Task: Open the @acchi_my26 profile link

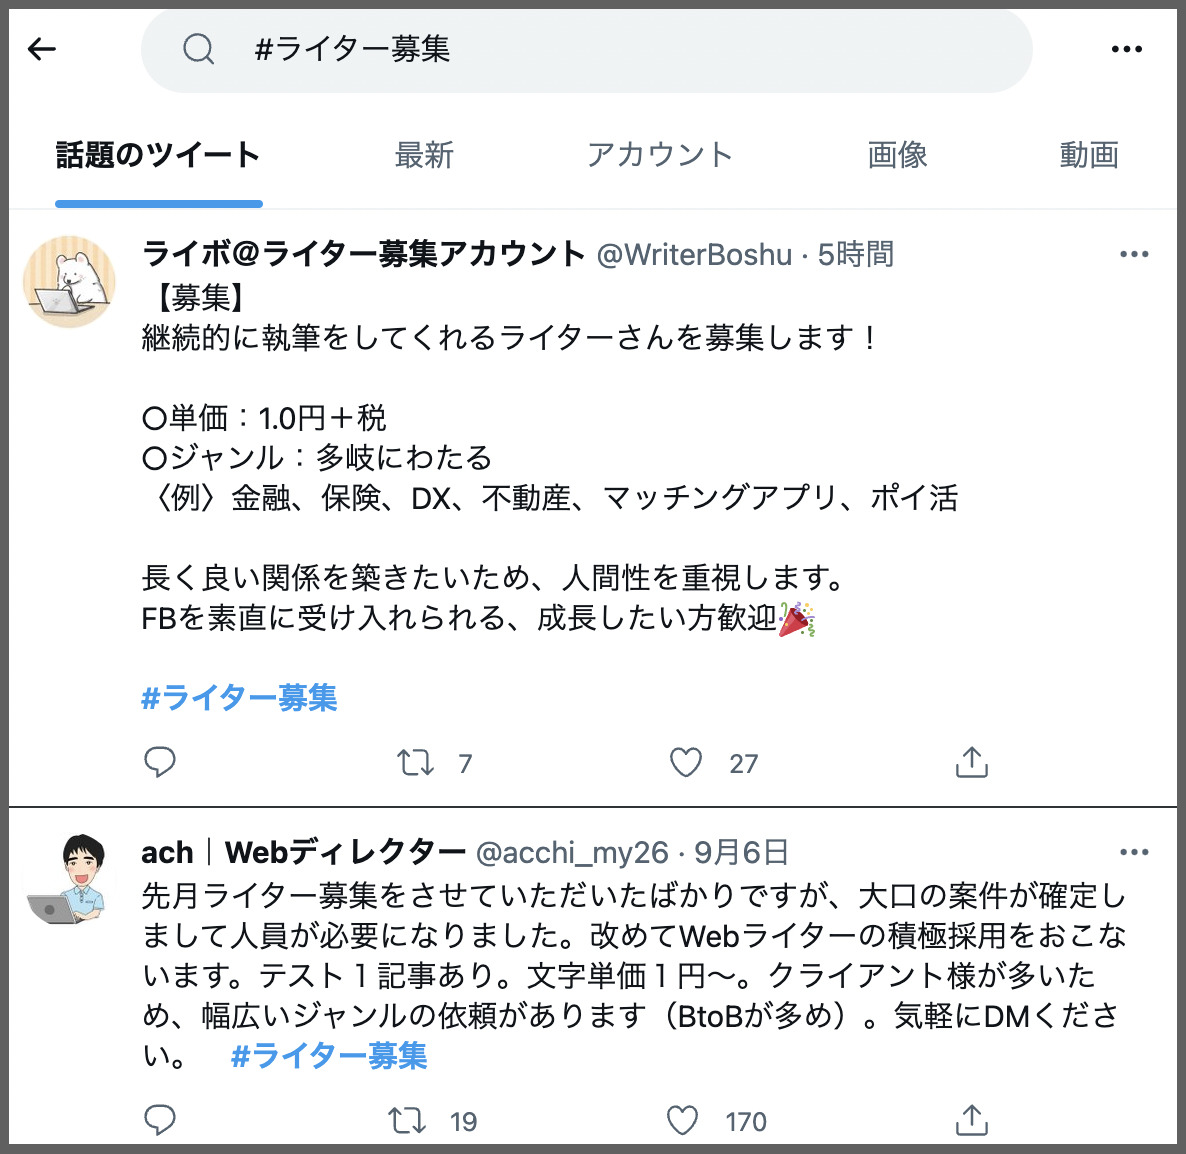Action: coord(572,853)
